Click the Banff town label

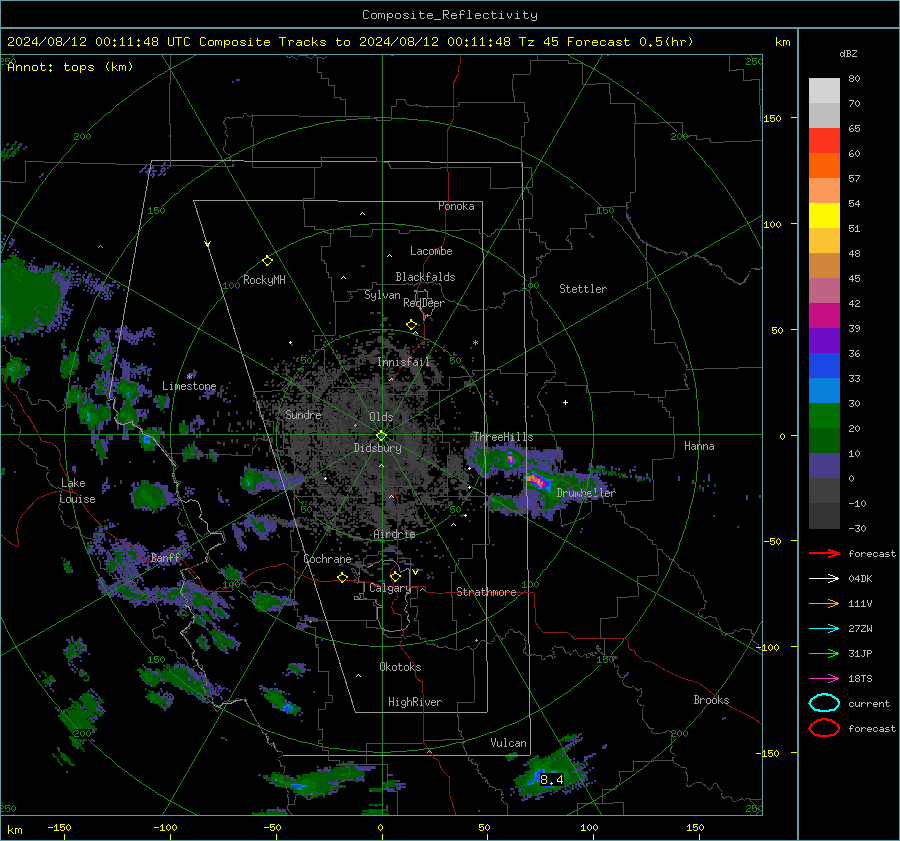point(165,558)
